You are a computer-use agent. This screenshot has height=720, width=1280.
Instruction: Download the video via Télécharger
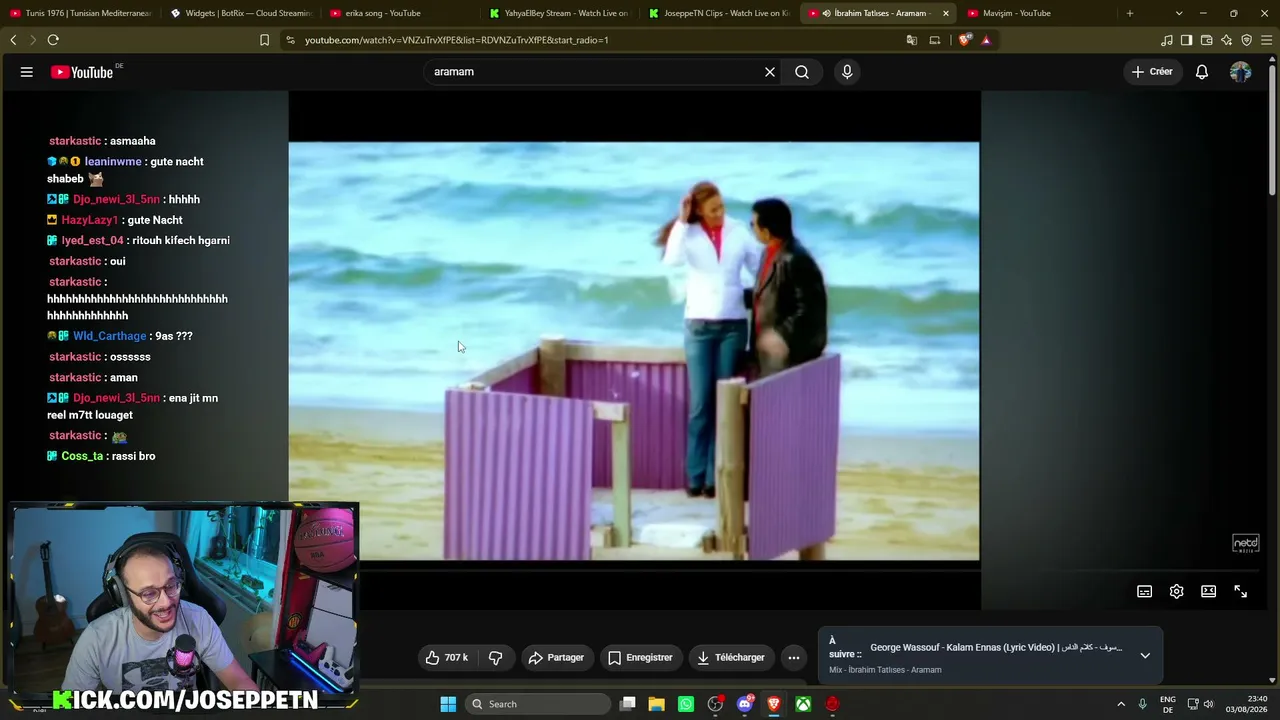coord(731,657)
